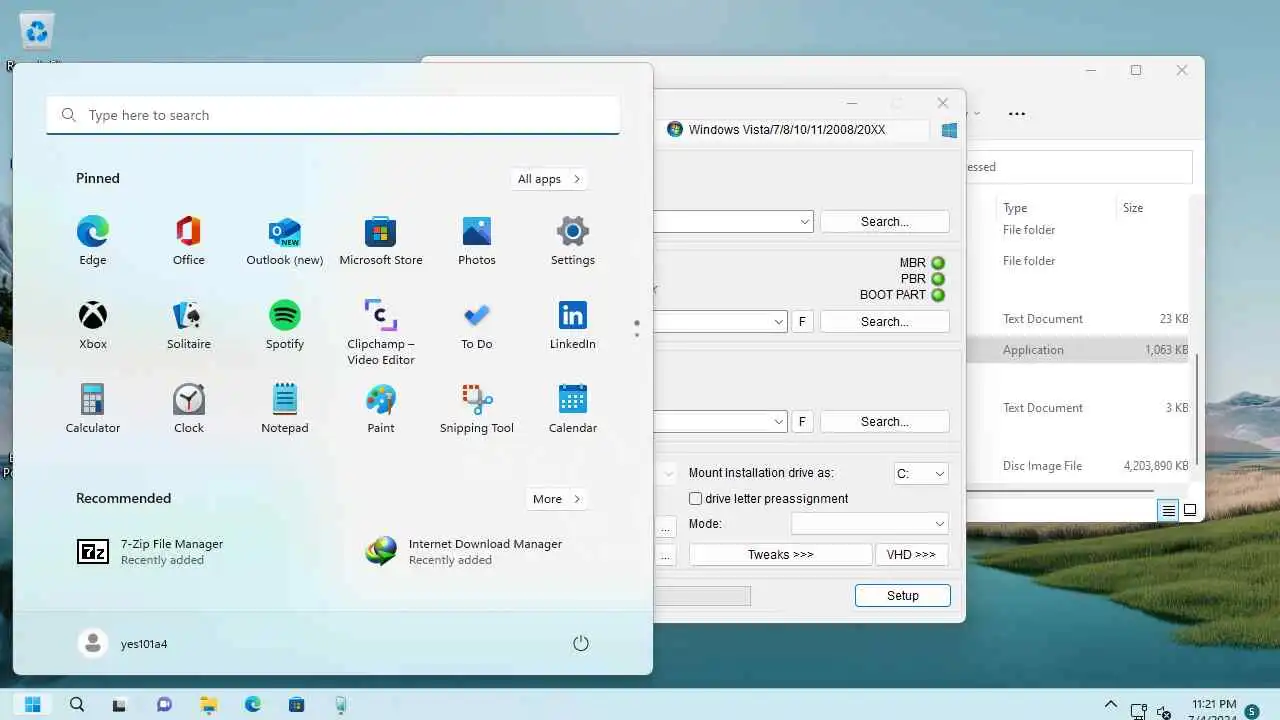1280x720 pixels.
Task: Show All apps list
Action: pos(549,179)
